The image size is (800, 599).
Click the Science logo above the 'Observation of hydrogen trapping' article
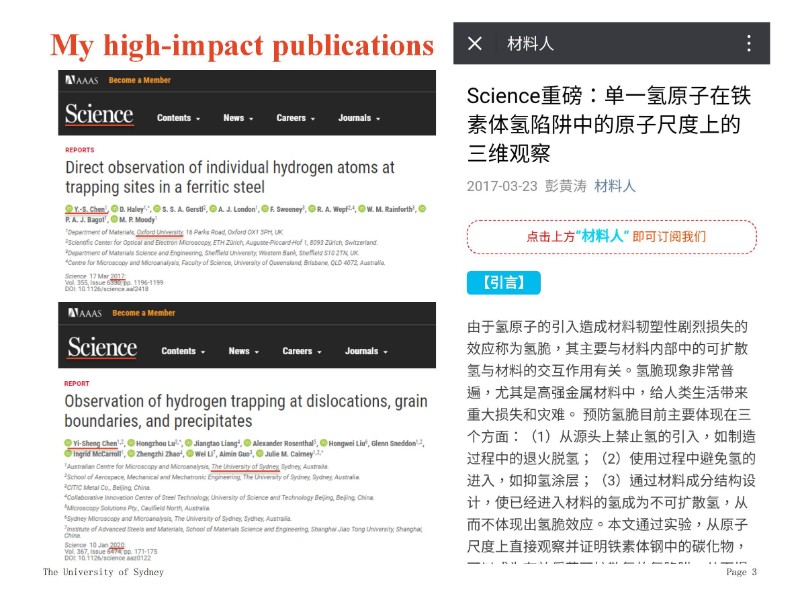[x=102, y=347]
